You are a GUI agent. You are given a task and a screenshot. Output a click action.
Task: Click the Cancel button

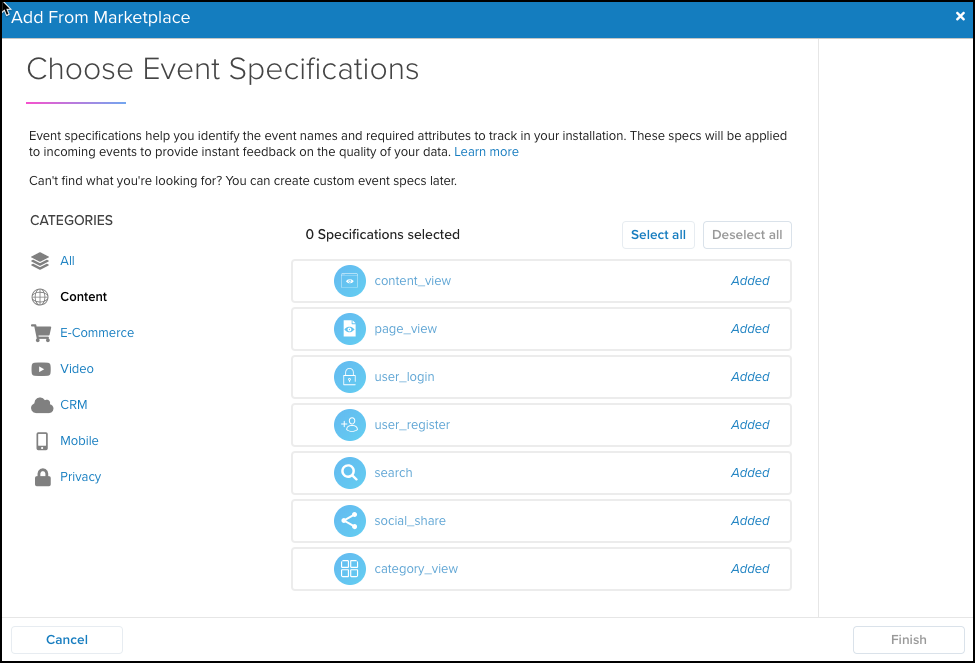point(67,640)
